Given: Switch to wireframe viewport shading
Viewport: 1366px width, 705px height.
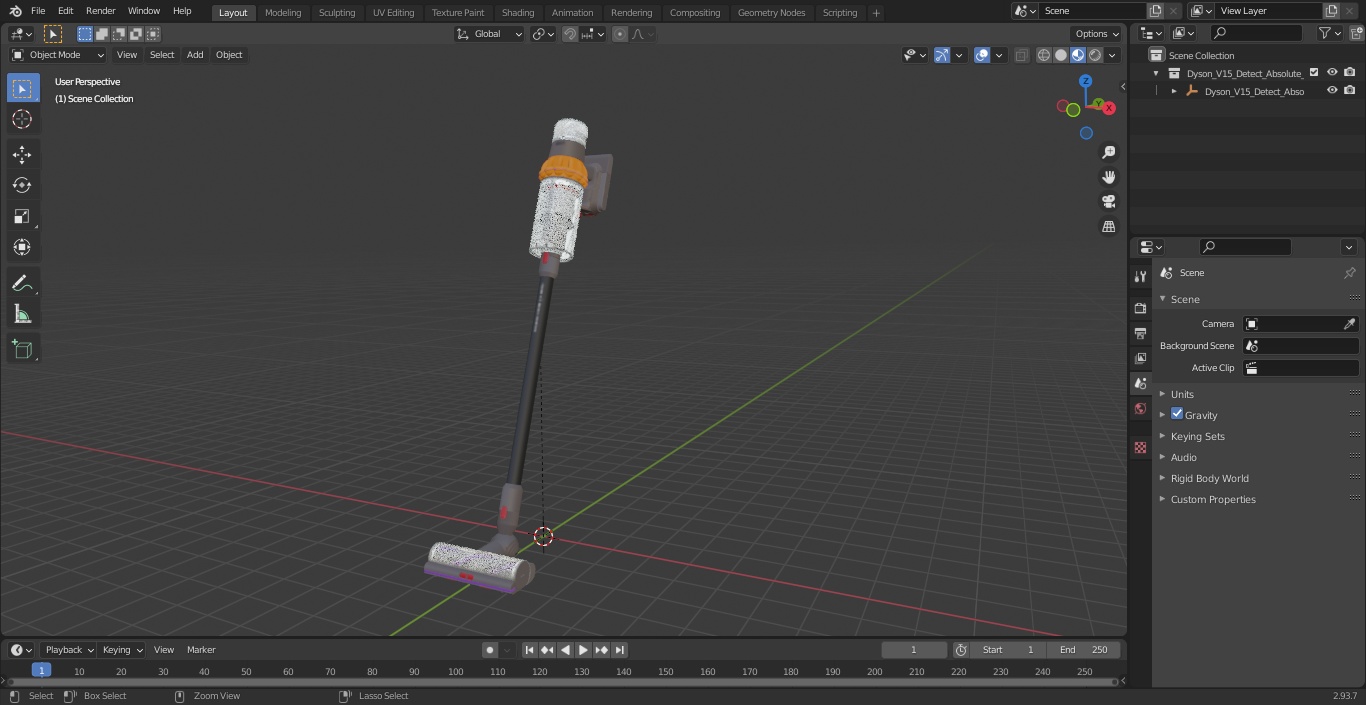Looking at the screenshot, I should click(1044, 55).
